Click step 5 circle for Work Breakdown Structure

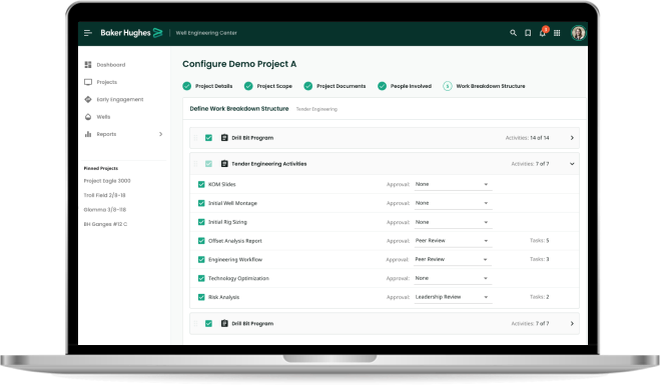click(x=447, y=86)
